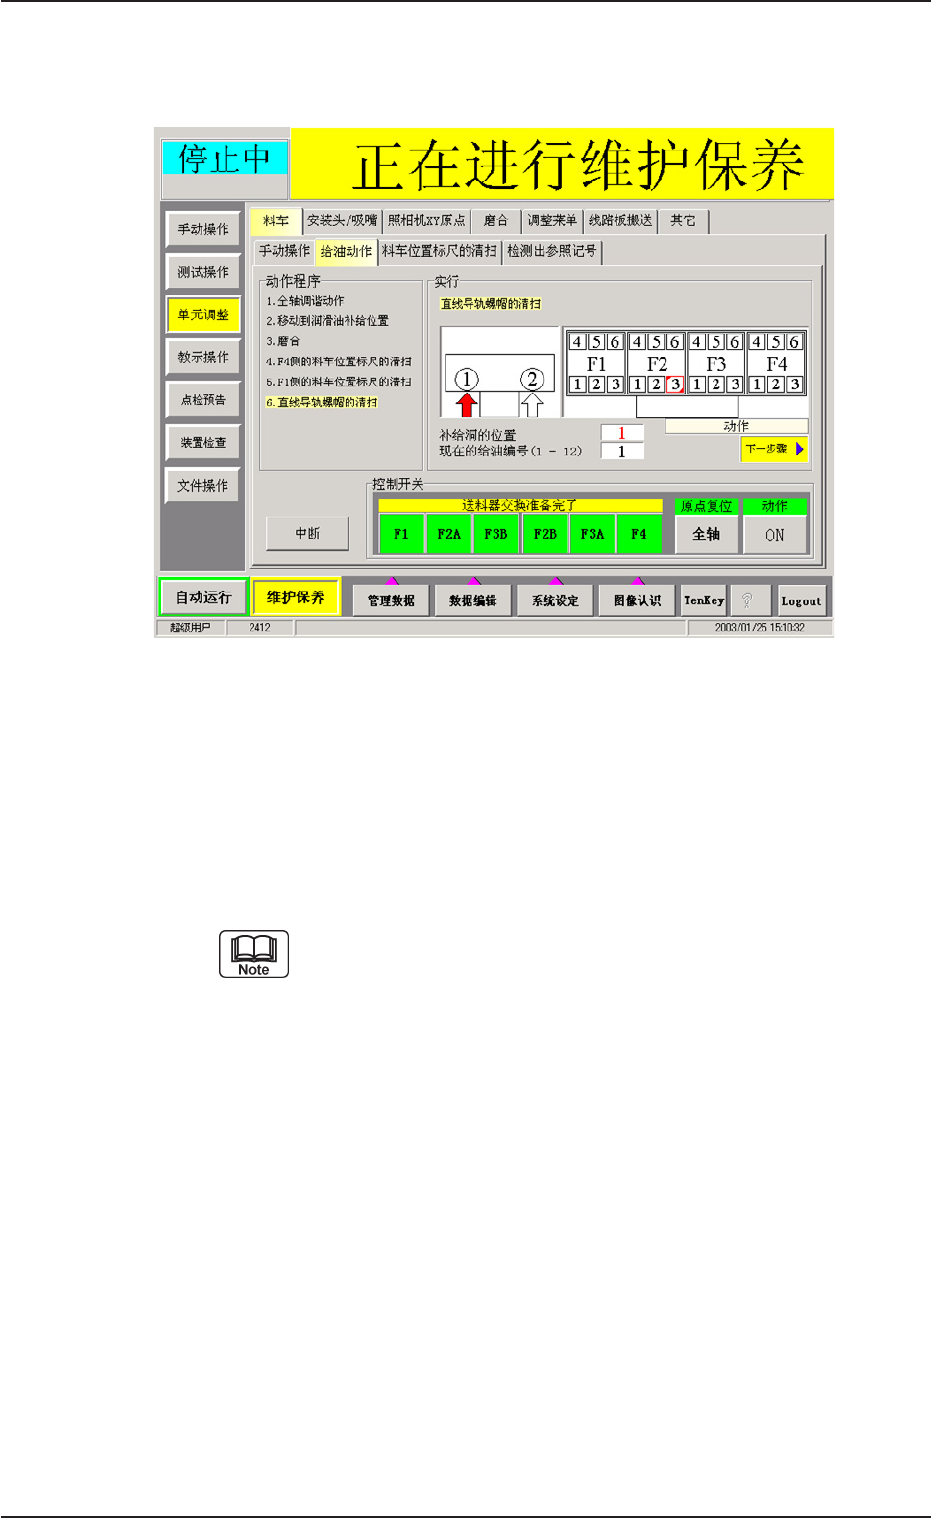Click the 超级用户 status bar entry
Viewport: 931px width, 1518px height.
(190, 628)
